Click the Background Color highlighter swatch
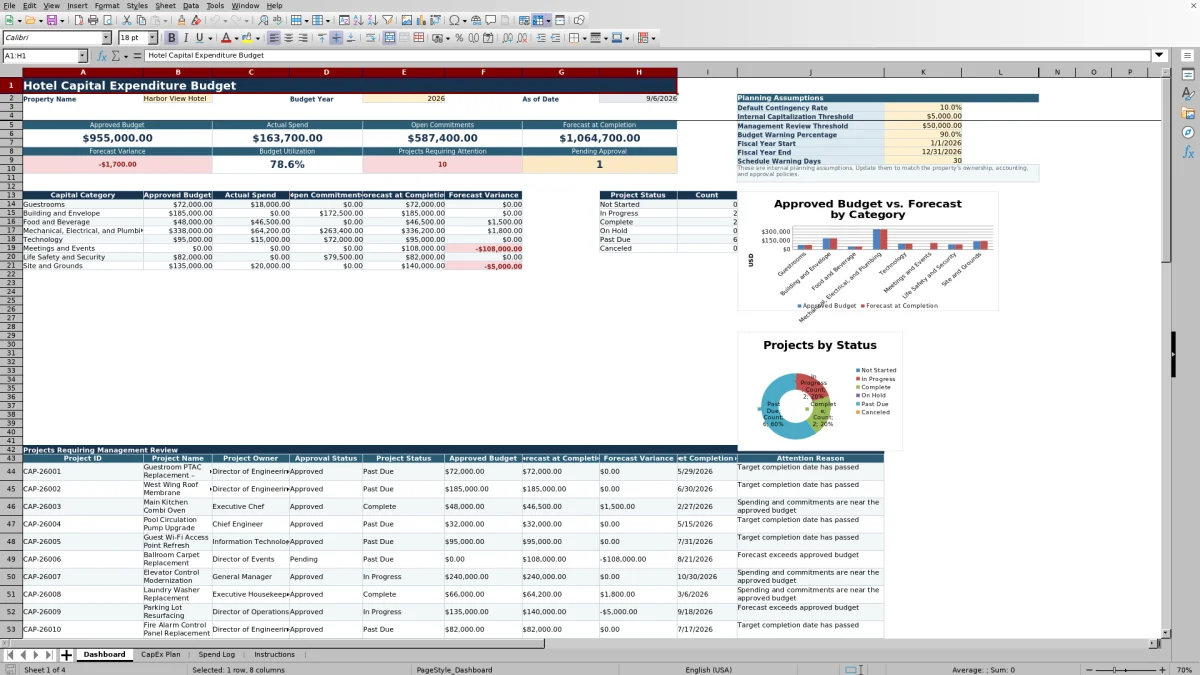The width and height of the screenshot is (1200, 675). pyautogui.click(x=247, y=38)
